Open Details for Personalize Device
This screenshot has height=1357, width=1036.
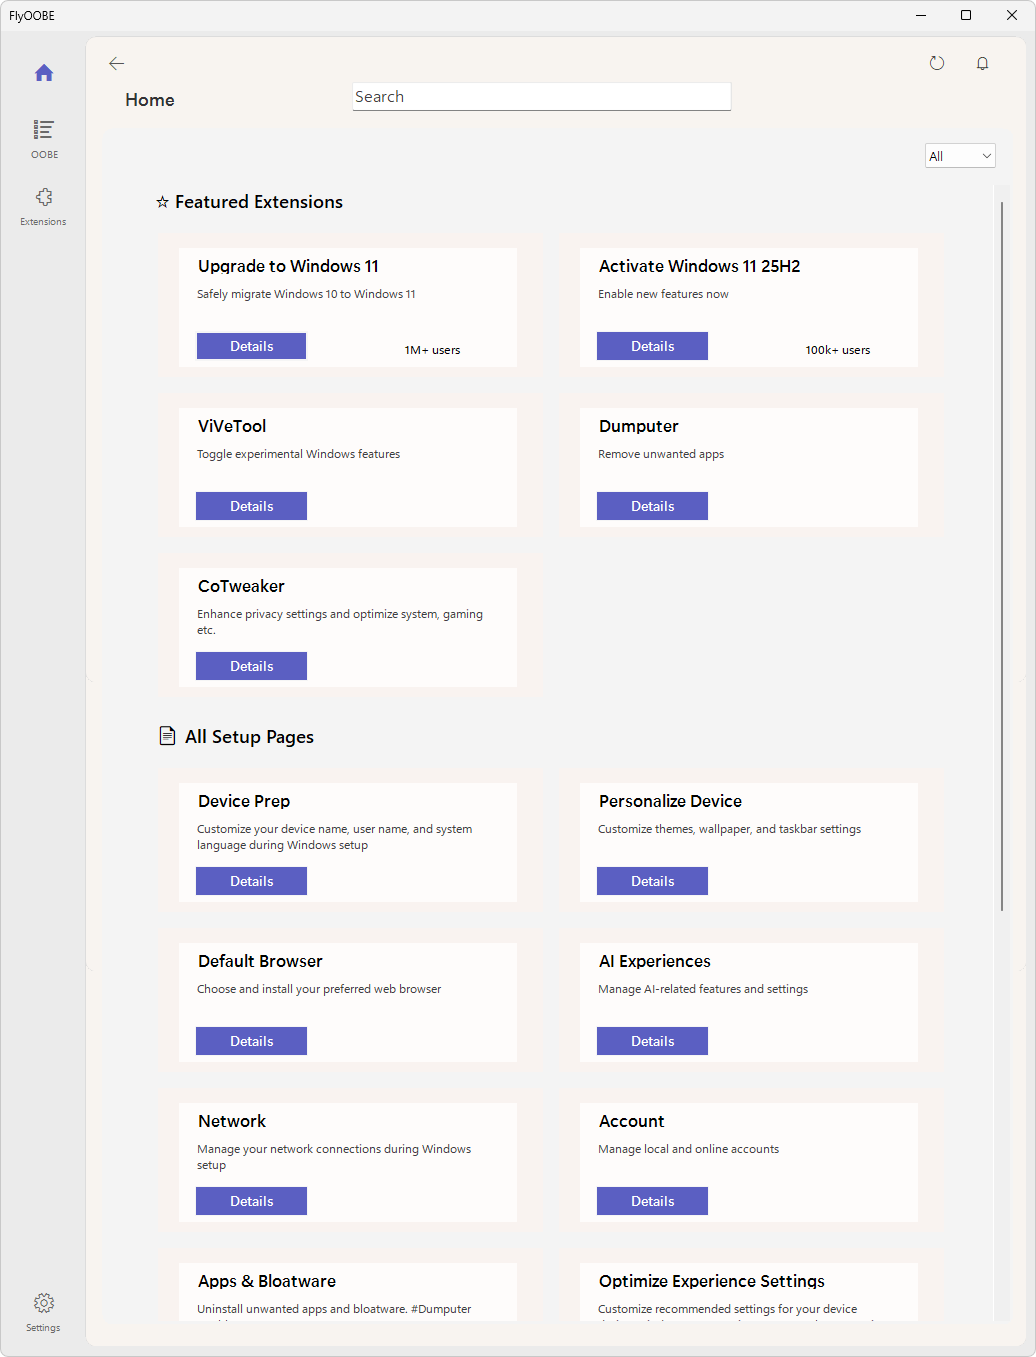pyautogui.click(x=652, y=881)
